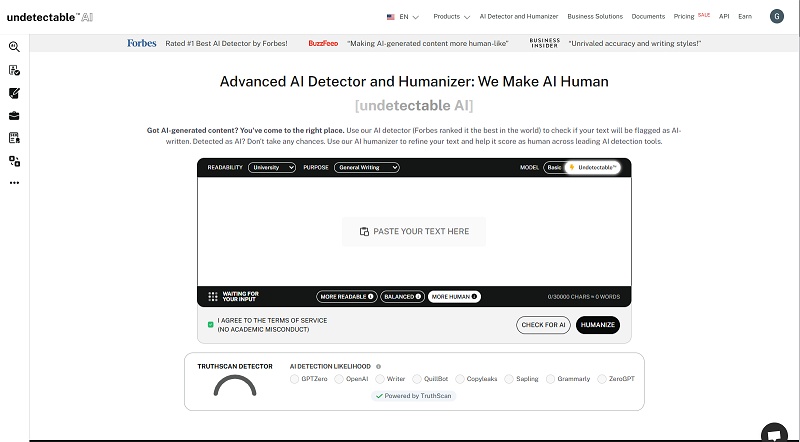This screenshot has width=800, height=442.
Task: Click Rated #1 Best AI Detector text
Action: 226,44
